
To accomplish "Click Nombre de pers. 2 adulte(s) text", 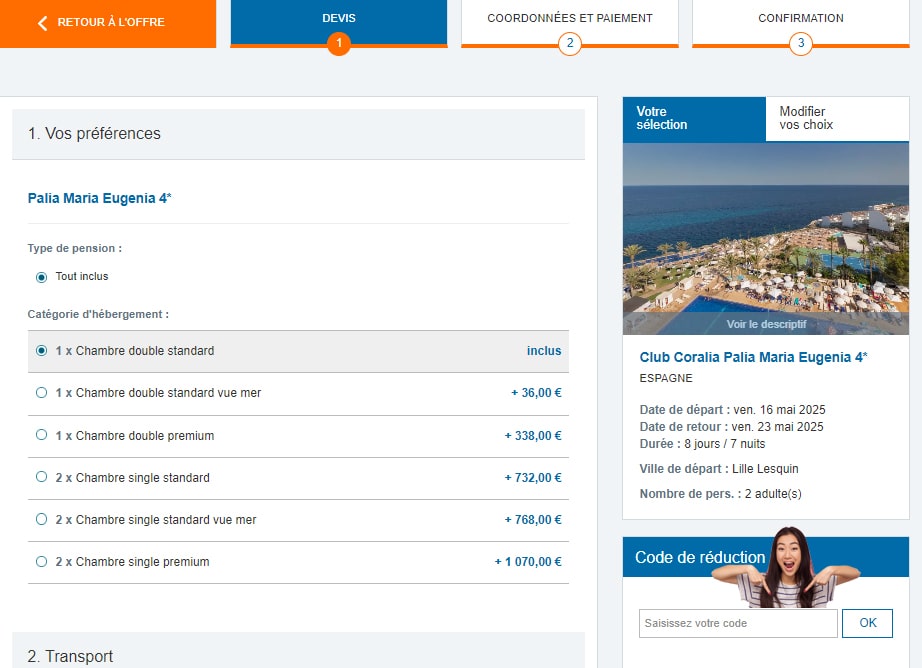I will [720, 494].
